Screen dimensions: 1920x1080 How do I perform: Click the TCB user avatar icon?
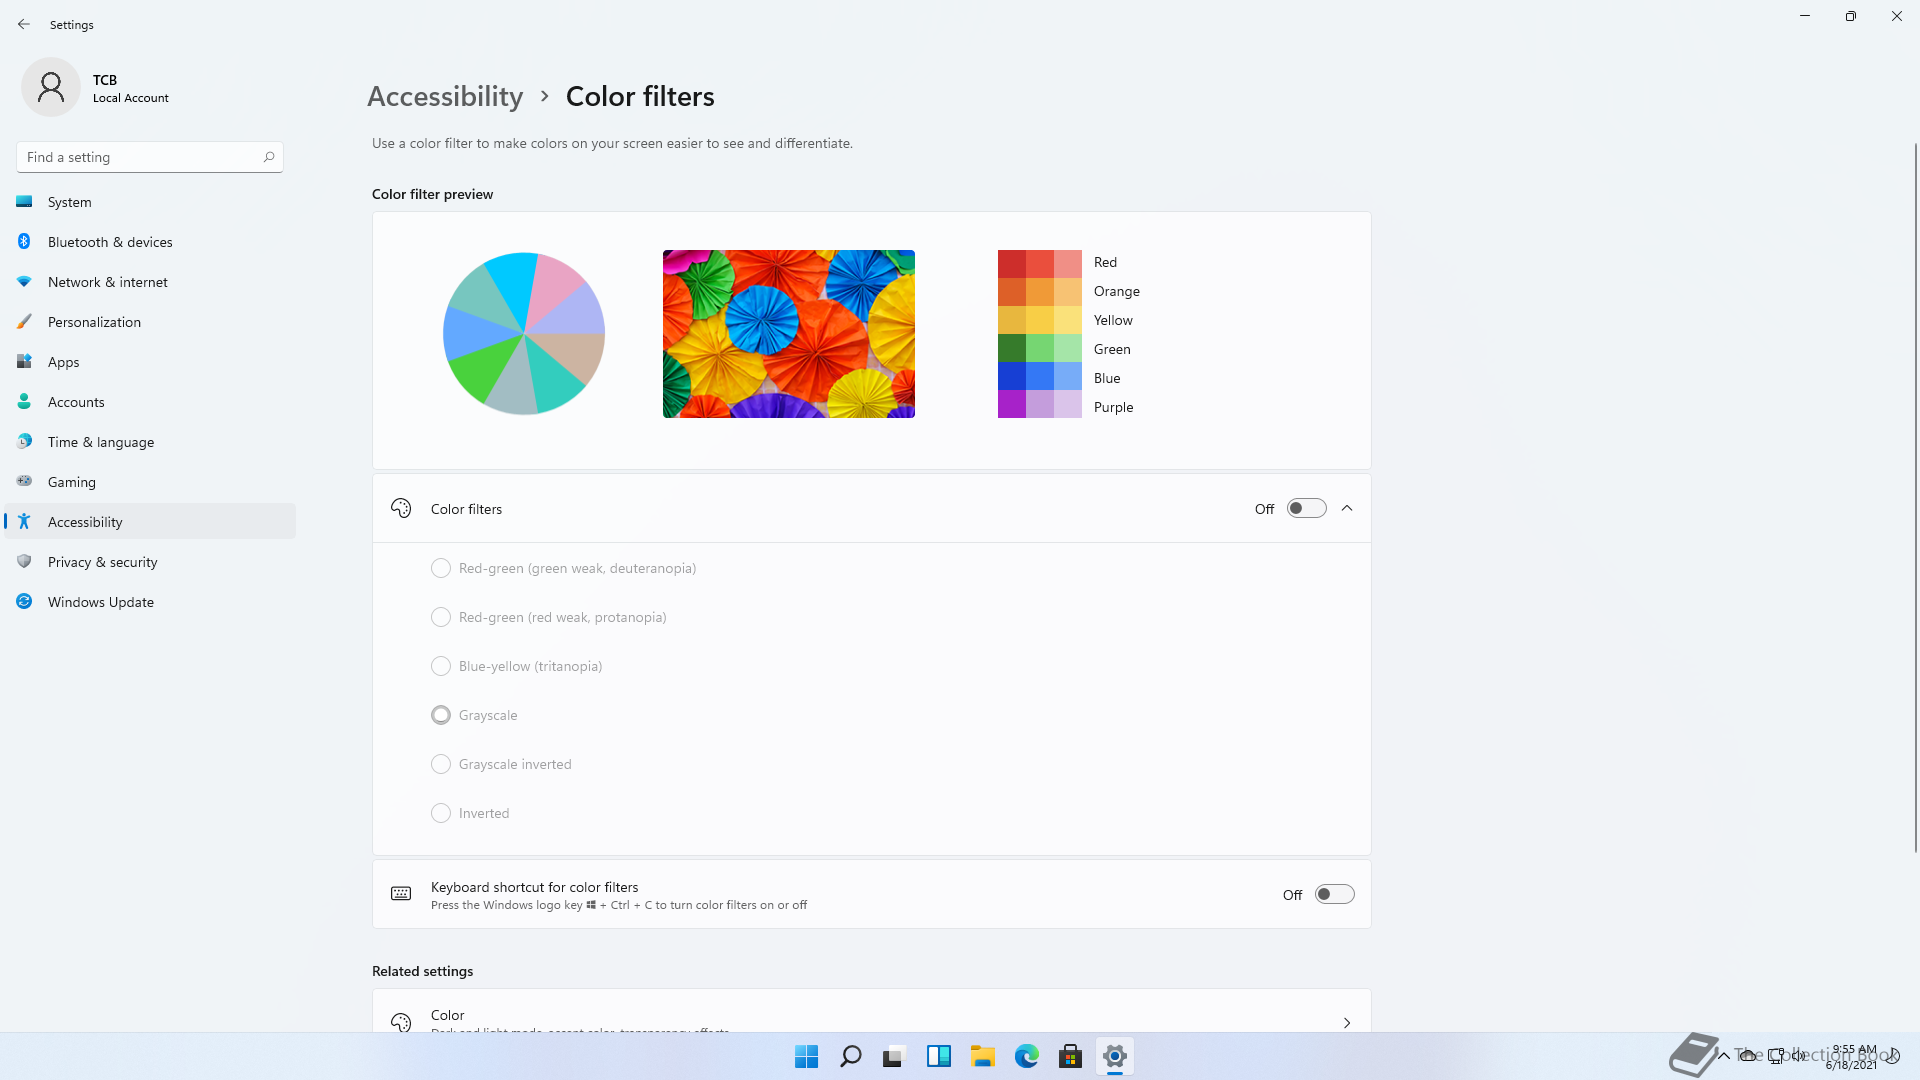[51, 87]
